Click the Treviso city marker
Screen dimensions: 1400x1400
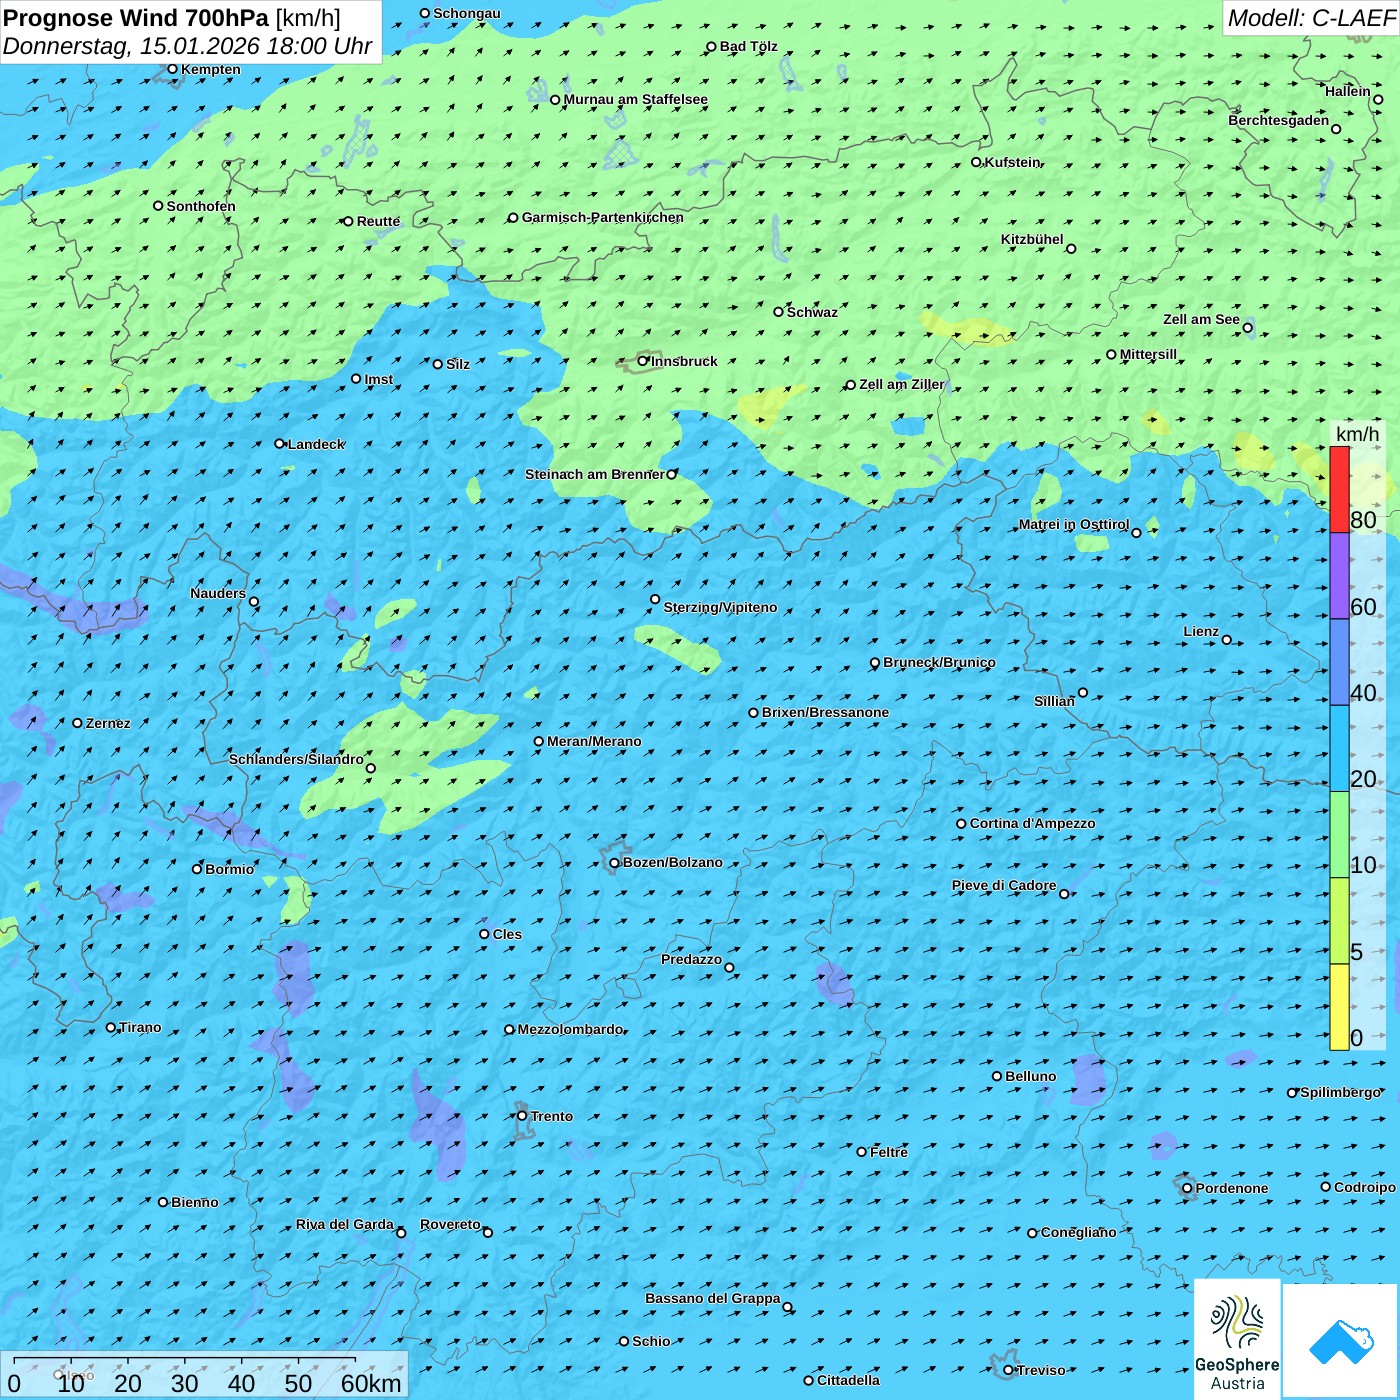pos(1008,1370)
